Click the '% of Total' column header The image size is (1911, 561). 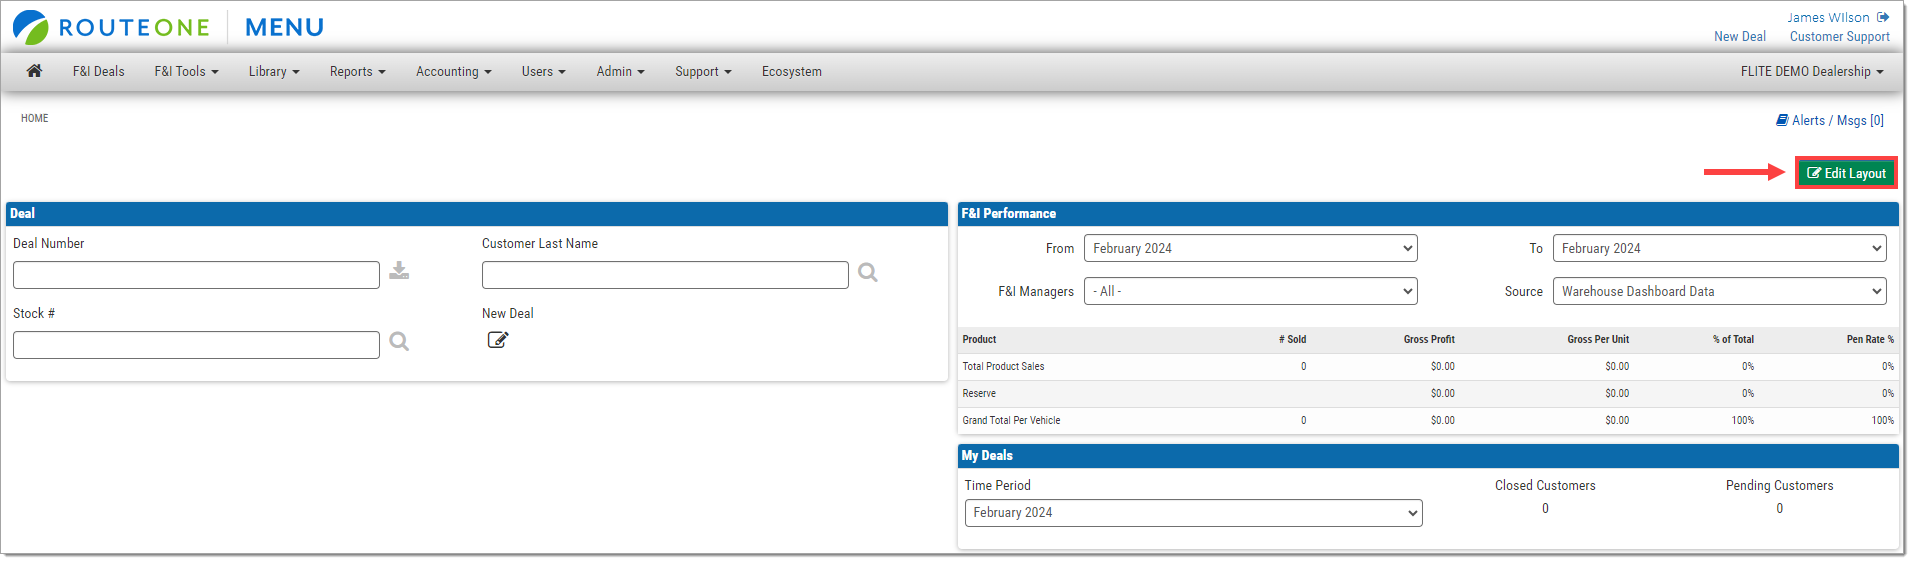point(1733,339)
